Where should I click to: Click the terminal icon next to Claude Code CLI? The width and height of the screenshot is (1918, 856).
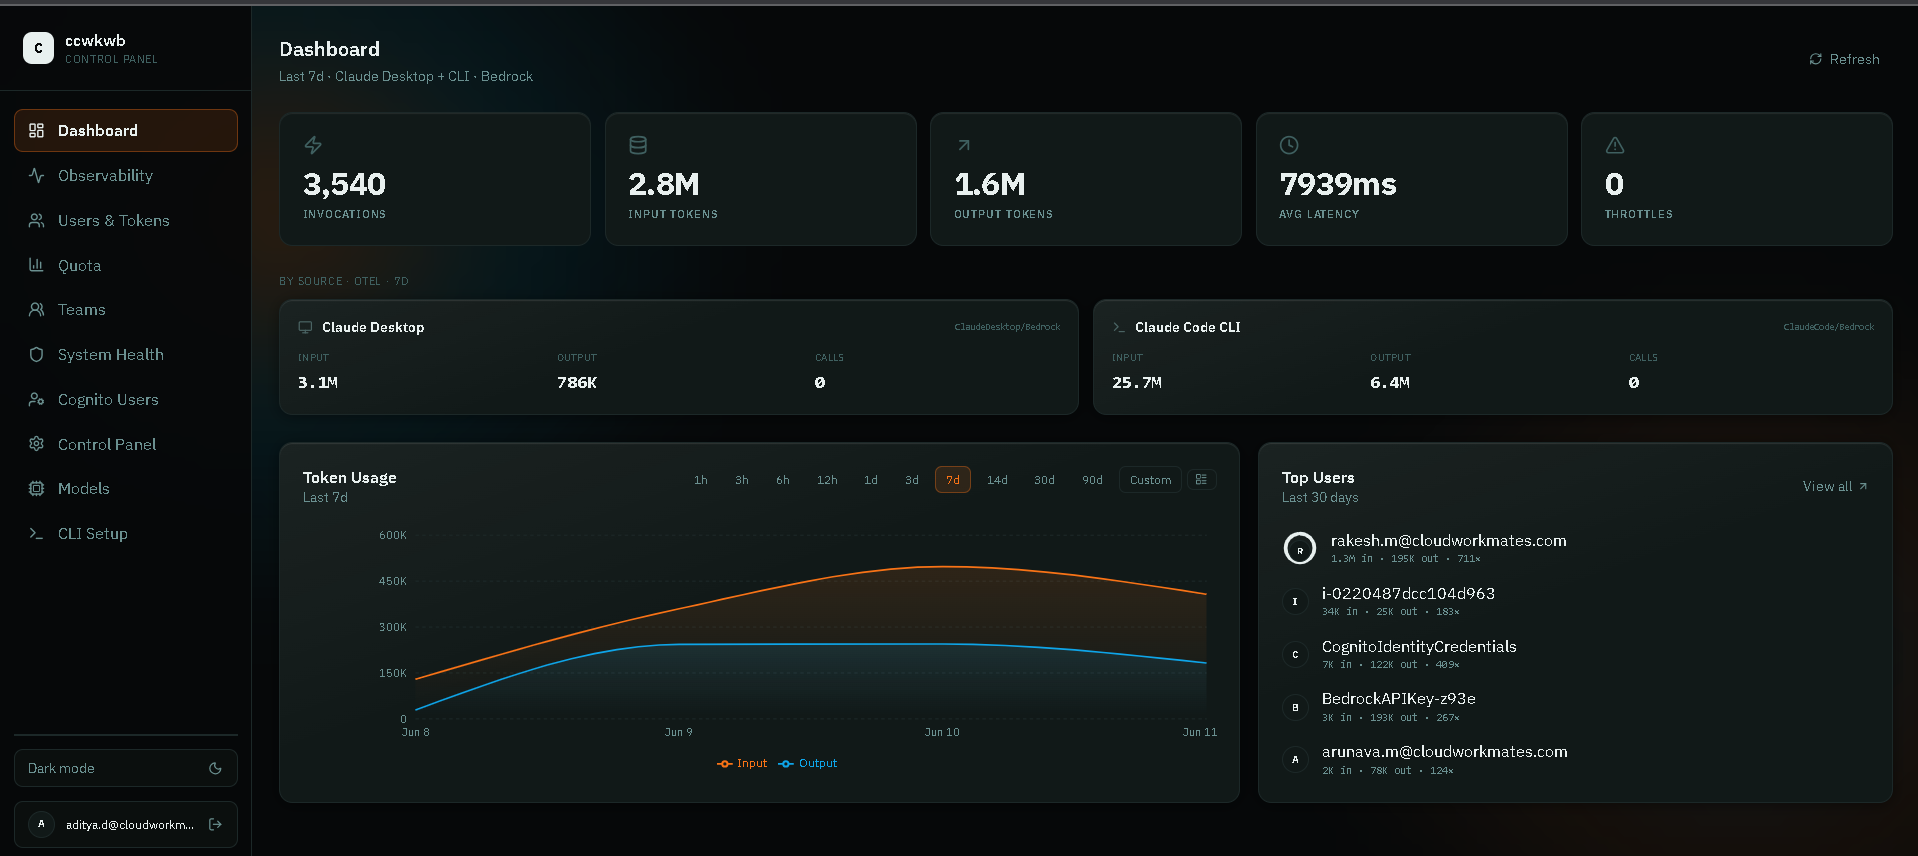(1119, 327)
